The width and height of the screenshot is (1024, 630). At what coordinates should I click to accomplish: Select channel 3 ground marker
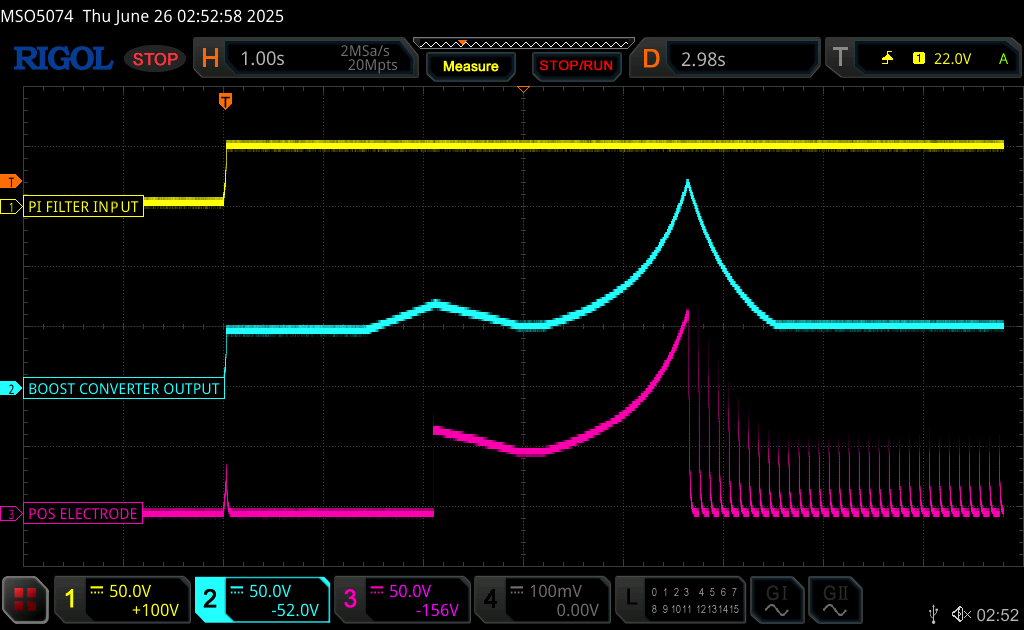[11, 514]
